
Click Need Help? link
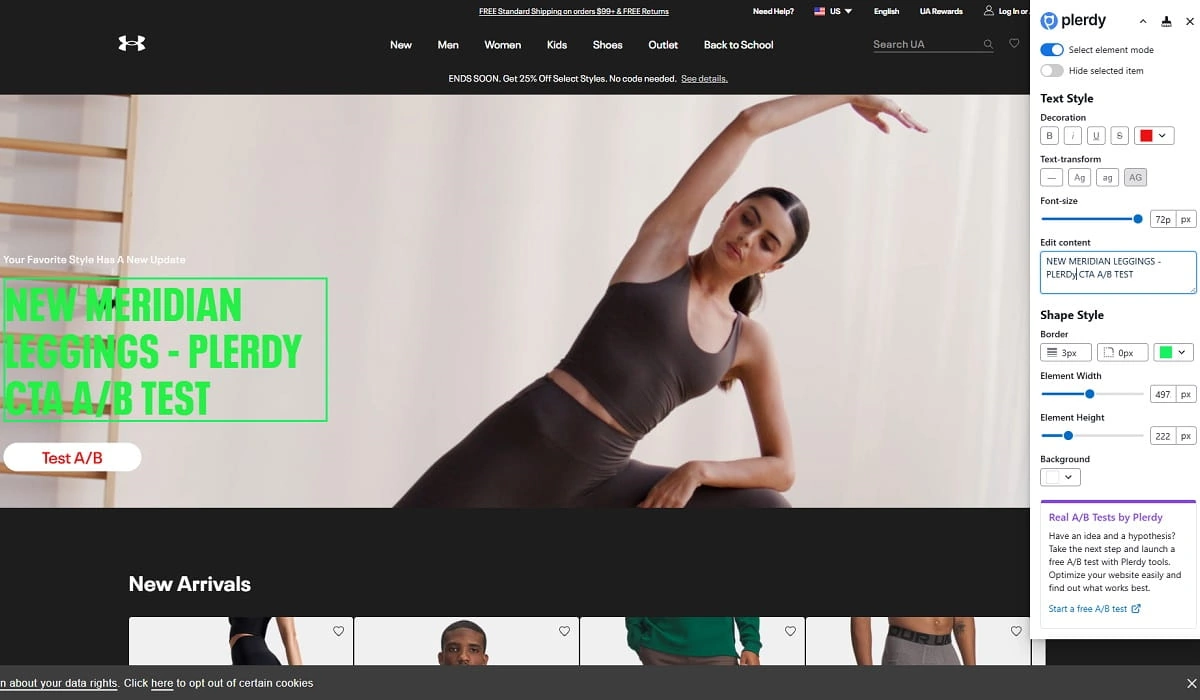click(x=773, y=12)
